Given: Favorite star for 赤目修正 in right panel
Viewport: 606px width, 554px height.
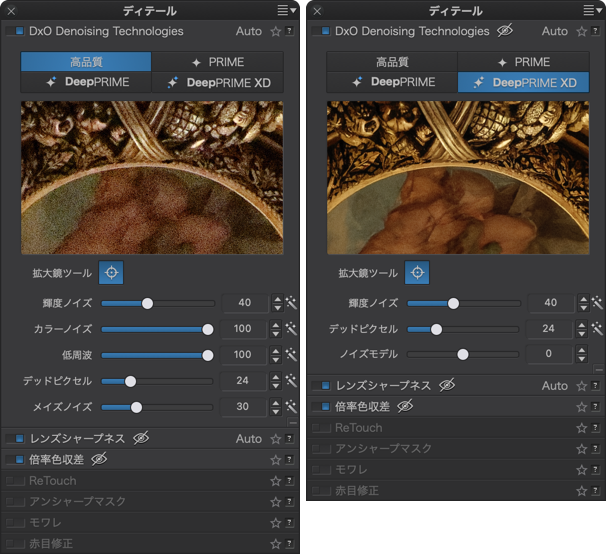Looking at the screenshot, I should (582, 491).
